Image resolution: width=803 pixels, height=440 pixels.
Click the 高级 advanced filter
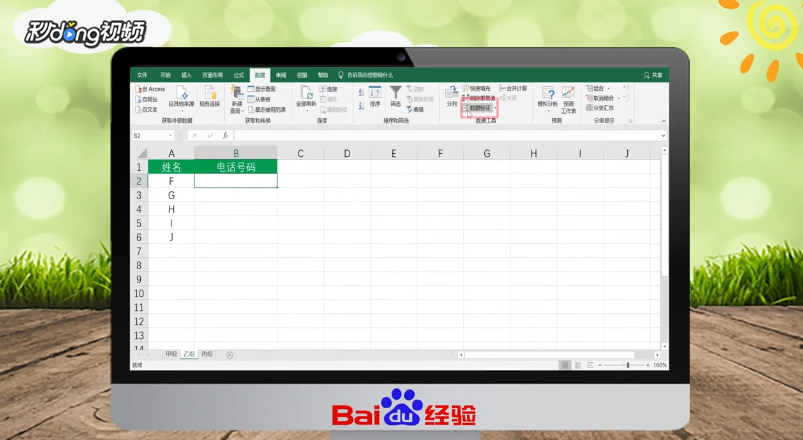click(415, 110)
